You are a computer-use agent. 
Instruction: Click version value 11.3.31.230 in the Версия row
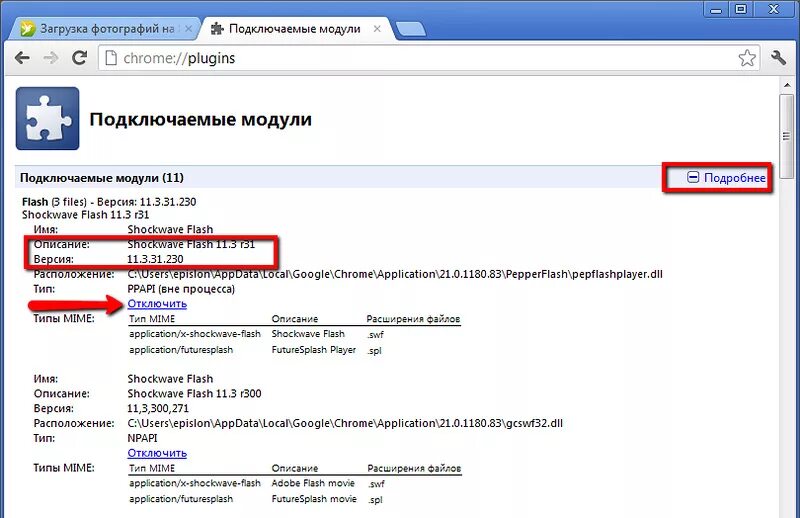point(155,259)
